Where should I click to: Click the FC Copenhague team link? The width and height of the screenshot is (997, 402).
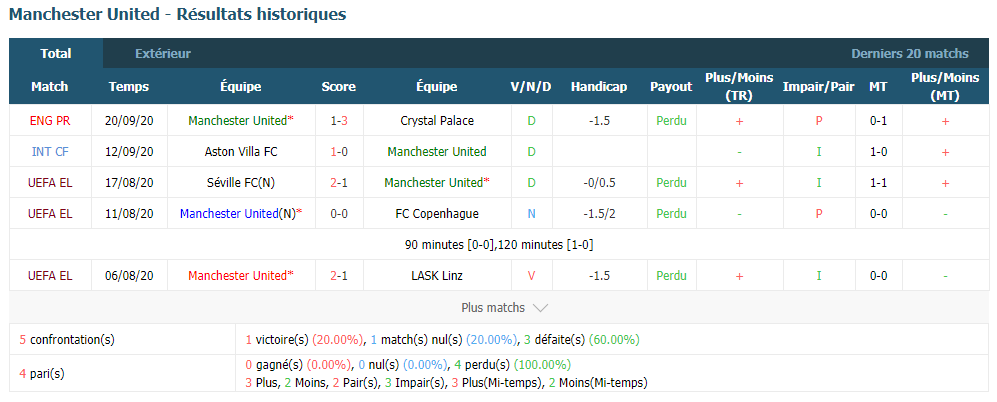[x=436, y=214]
